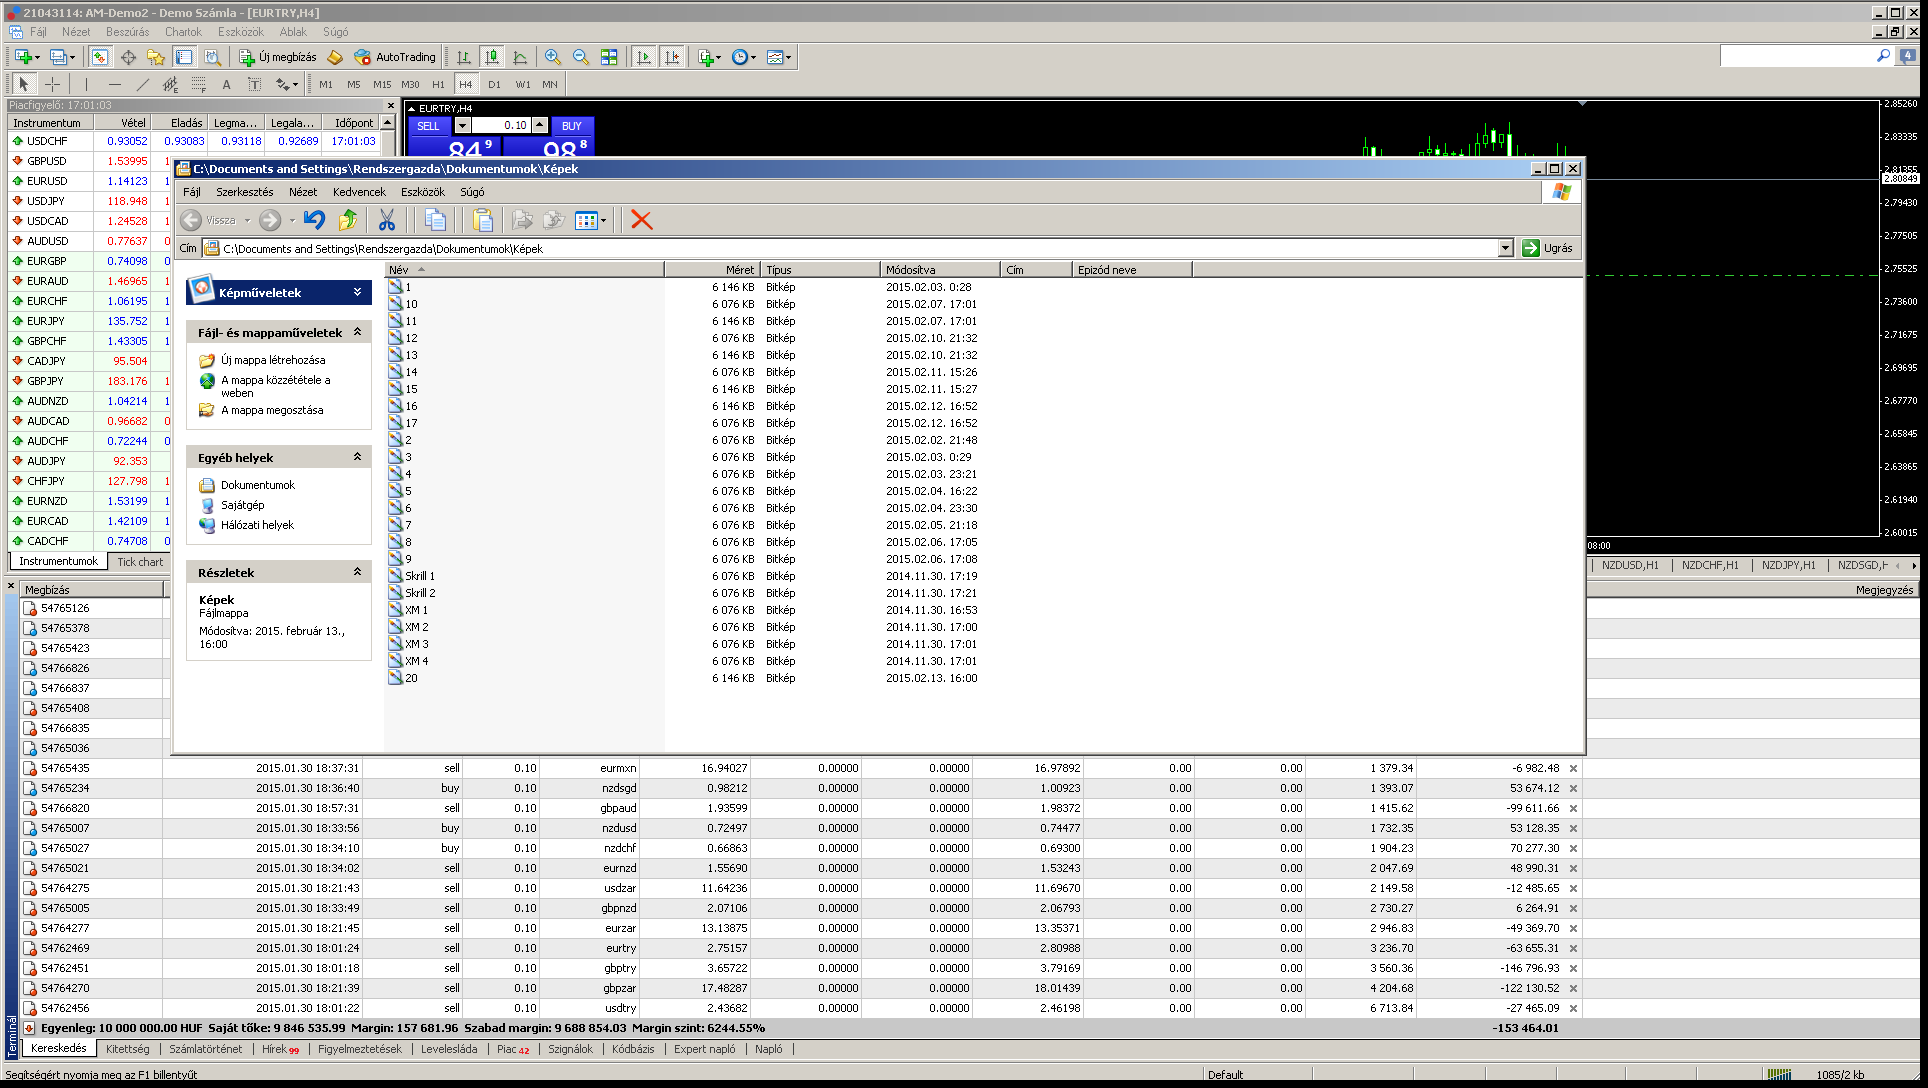Expand the Képműveletek section
The height and width of the screenshot is (1088, 1928).
pos(357,292)
